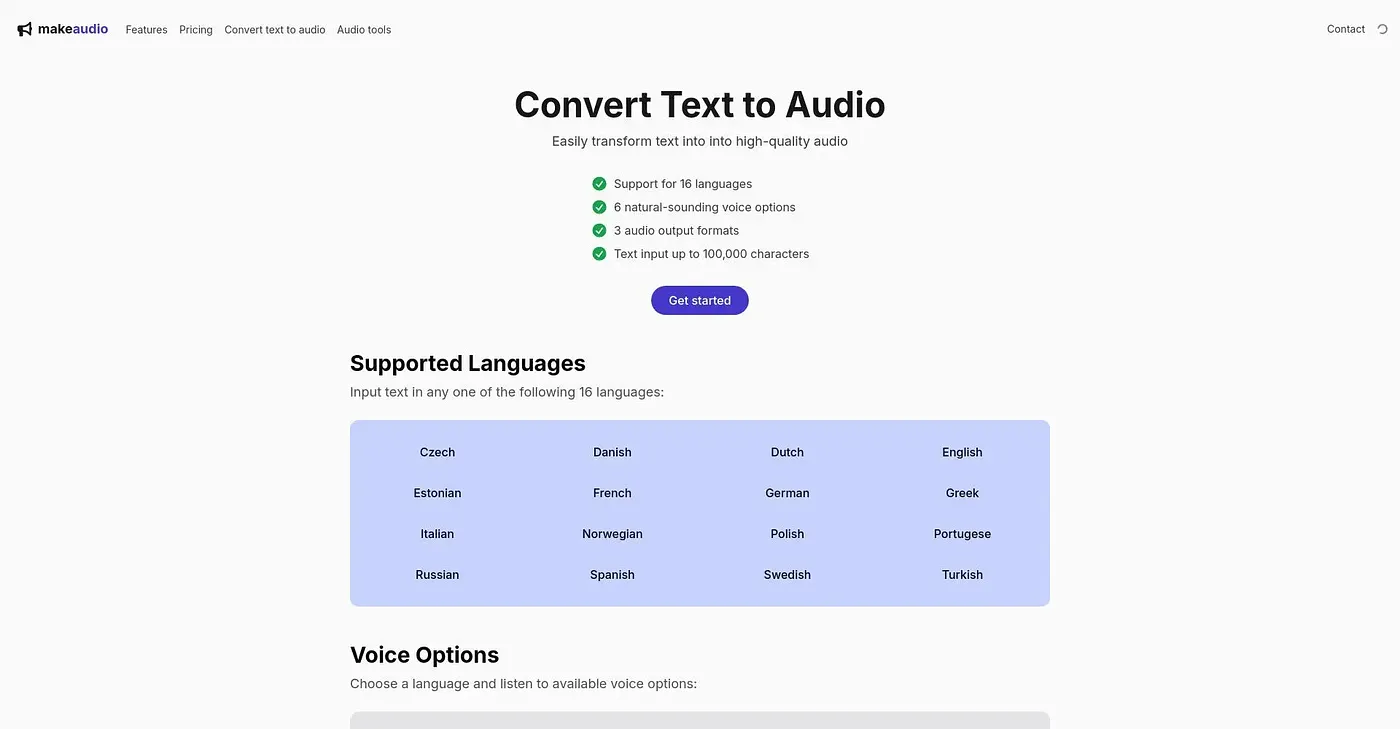Click 'Choose a language and listen to available voice options' text
The image size is (1400, 729).
(x=523, y=684)
